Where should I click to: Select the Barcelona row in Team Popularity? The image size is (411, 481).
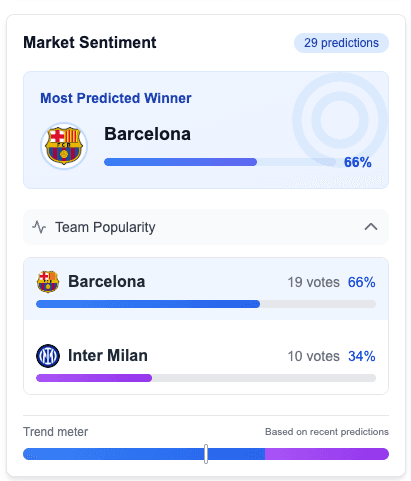(206, 289)
